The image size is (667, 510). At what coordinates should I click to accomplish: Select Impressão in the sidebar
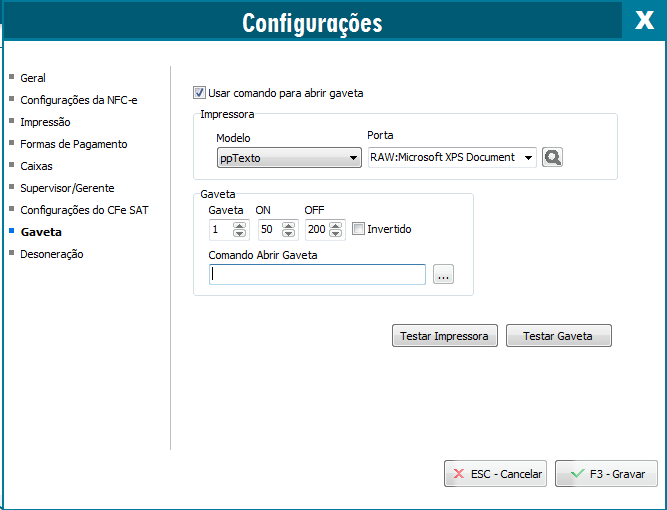click(x=45, y=122)
